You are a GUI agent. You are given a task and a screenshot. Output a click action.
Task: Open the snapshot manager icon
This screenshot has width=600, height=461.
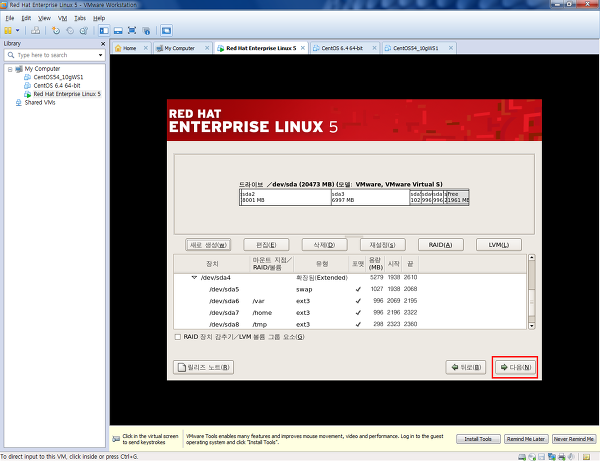pyautogui.click(x=84, y=31)
